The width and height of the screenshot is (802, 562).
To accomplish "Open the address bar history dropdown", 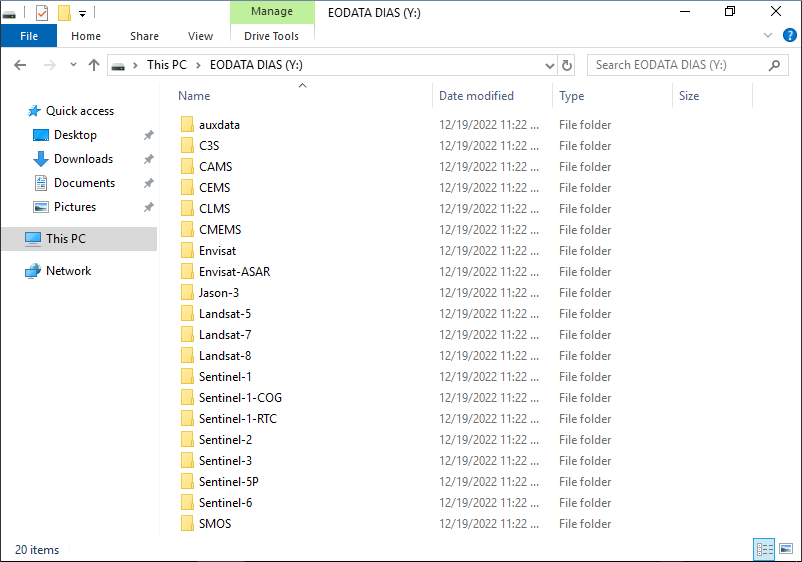I will [x=549, y=65].
